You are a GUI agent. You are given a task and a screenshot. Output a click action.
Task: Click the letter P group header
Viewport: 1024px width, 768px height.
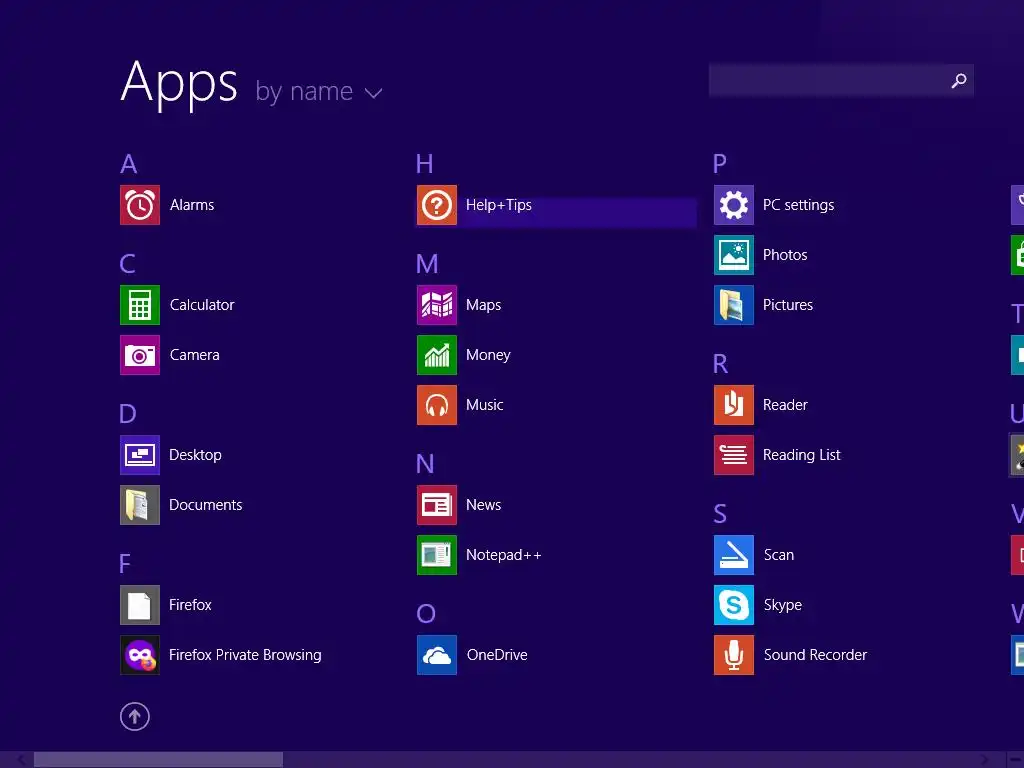tap(720, 164)
